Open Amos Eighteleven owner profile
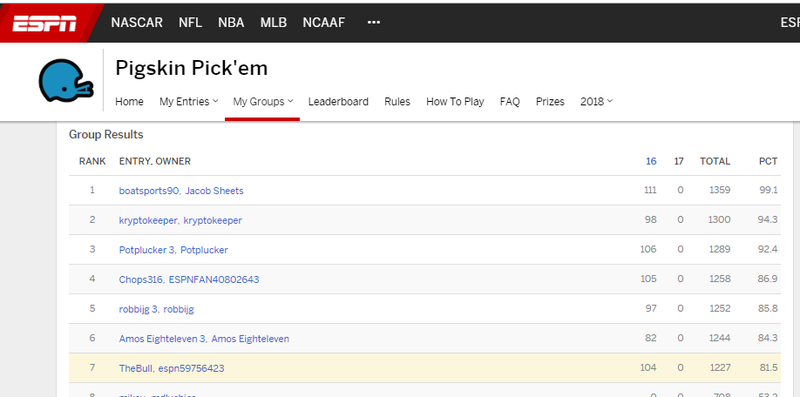The image size is (800, 397). [x=250, y=339]
